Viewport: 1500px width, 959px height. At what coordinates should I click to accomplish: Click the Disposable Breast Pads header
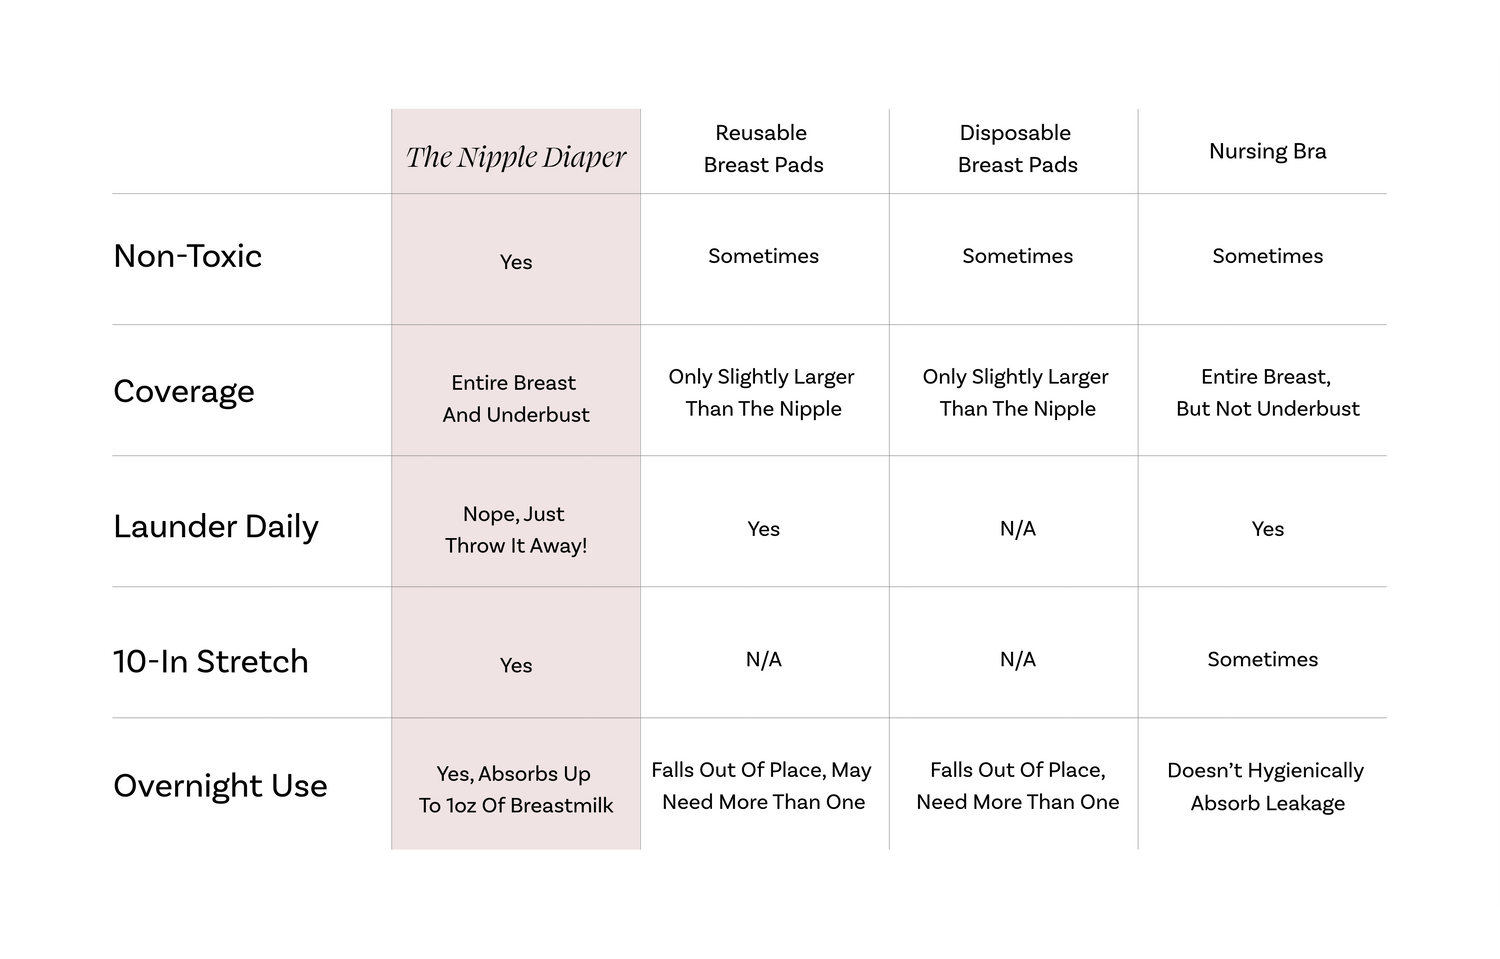coord(1017,149)
